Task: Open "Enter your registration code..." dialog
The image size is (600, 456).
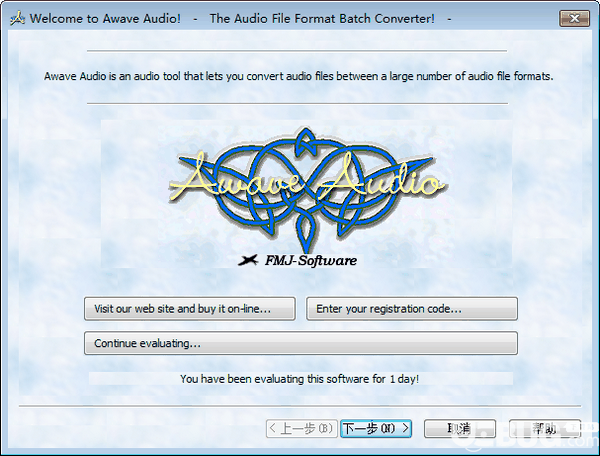Action: (412, 309)
